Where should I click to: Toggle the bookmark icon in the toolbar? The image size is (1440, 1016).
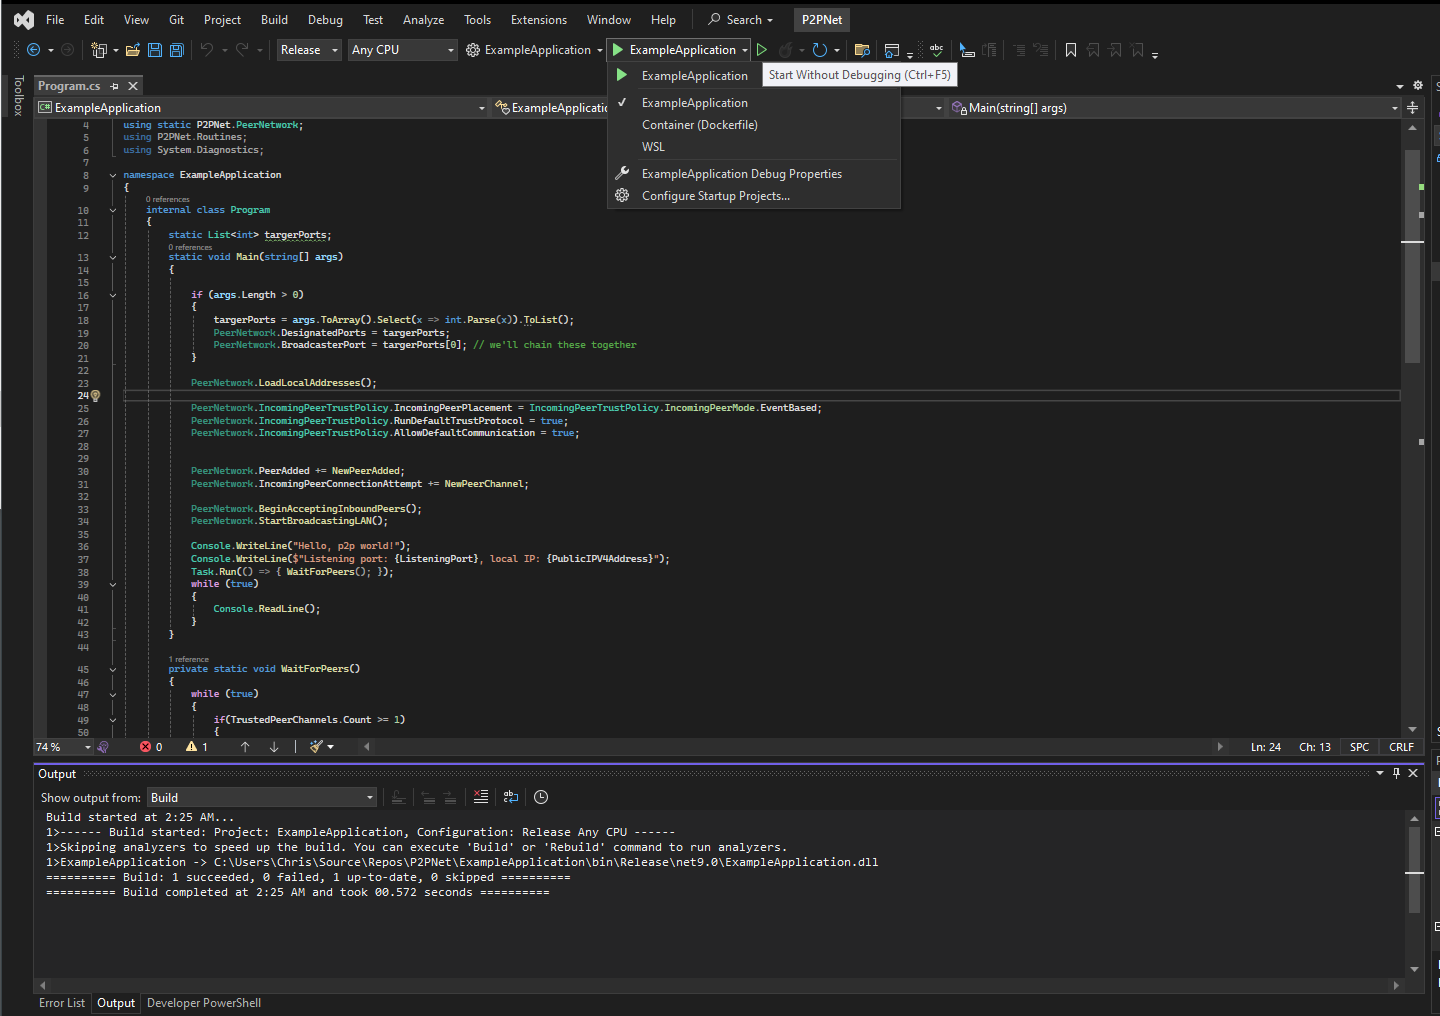[x=1071, y=50]
